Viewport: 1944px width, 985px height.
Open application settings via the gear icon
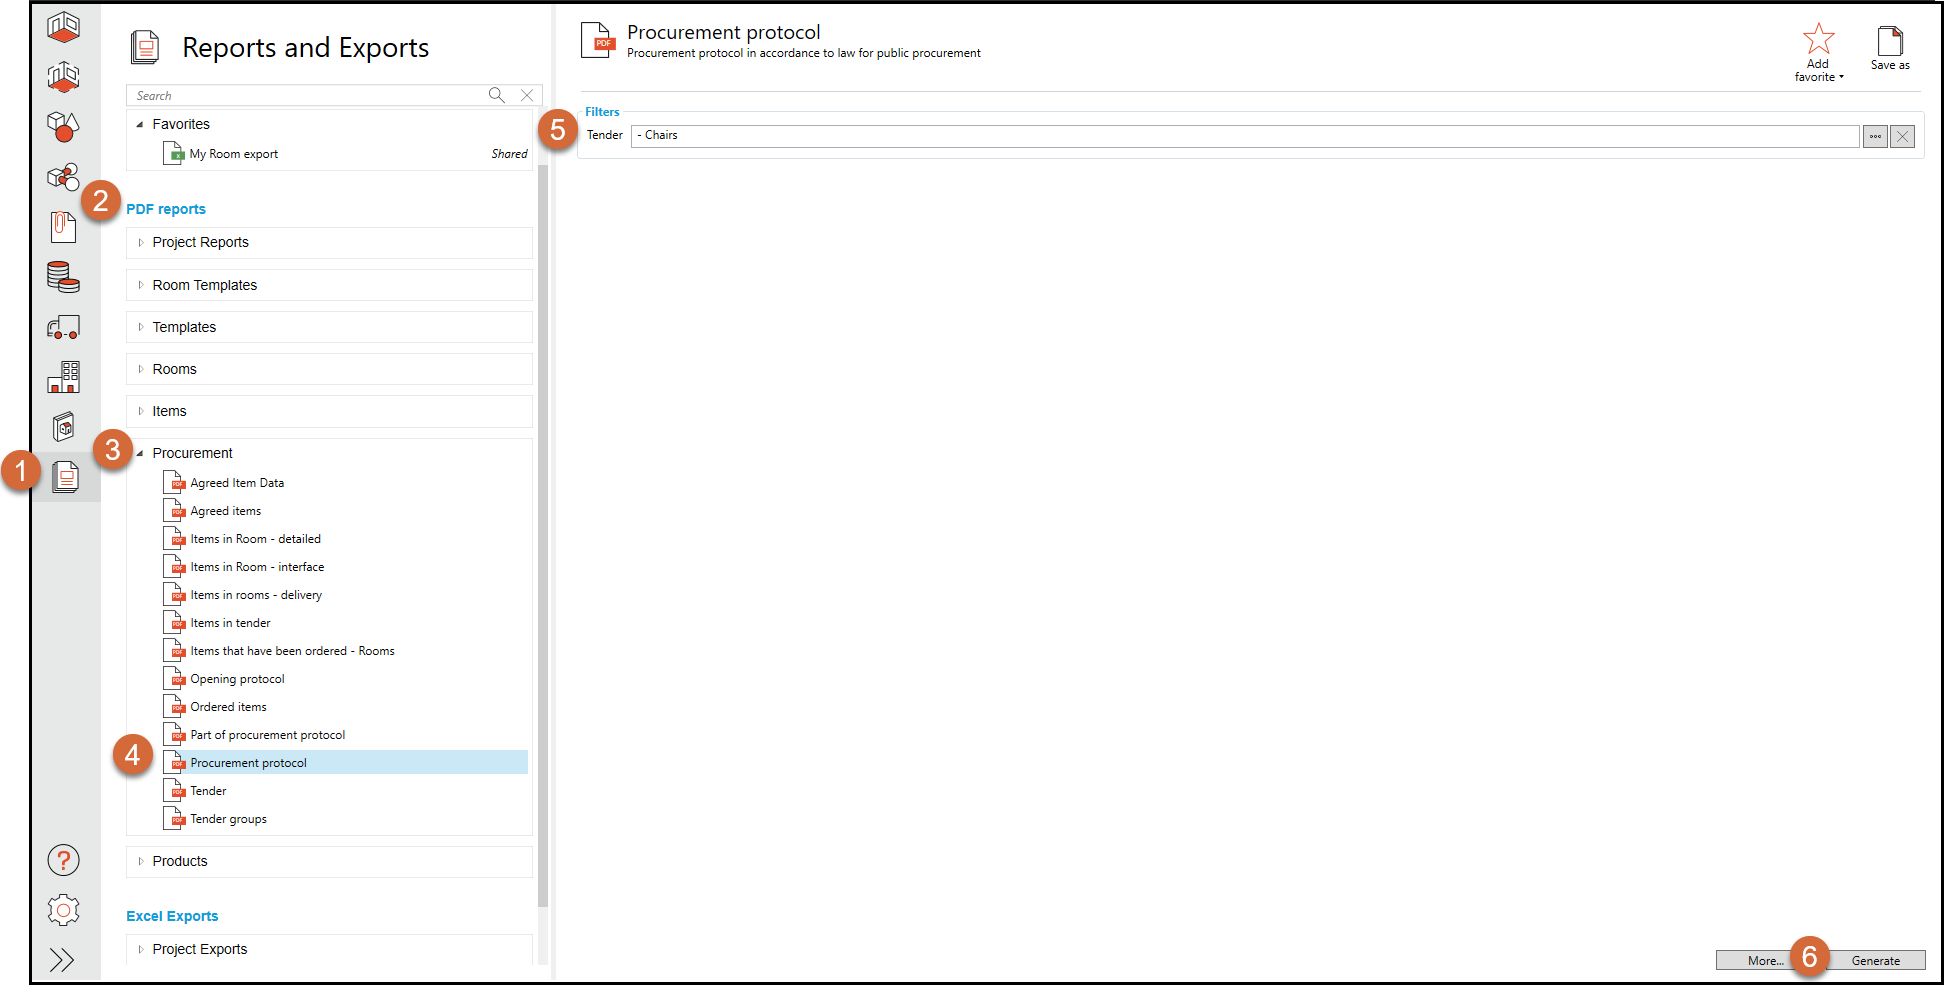click(63, 909)
